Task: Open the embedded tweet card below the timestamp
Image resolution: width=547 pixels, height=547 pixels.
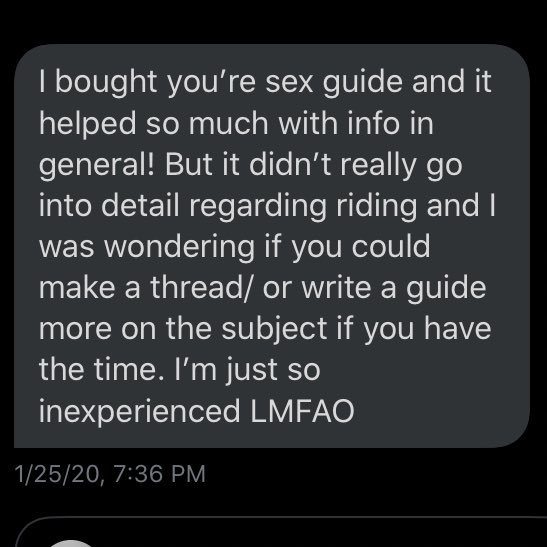Action: point(281,531)
